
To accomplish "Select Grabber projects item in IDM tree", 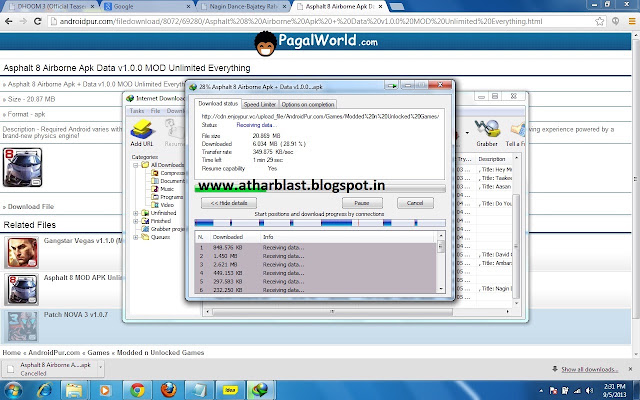I will [162, 229].
